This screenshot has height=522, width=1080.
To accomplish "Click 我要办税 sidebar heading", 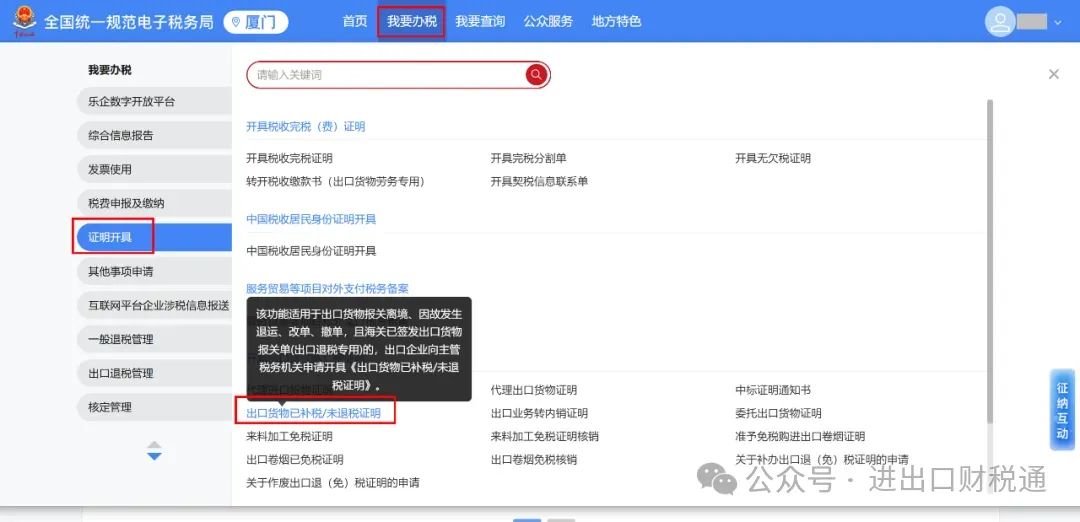I will pos(110,70).
